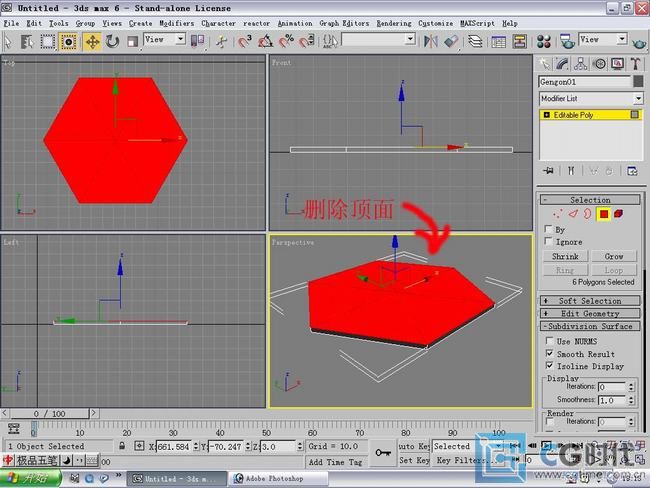The height and width of the screenshot is (488, 650).
Task: Collapse the Selection rollout
Action: (590, 200)
